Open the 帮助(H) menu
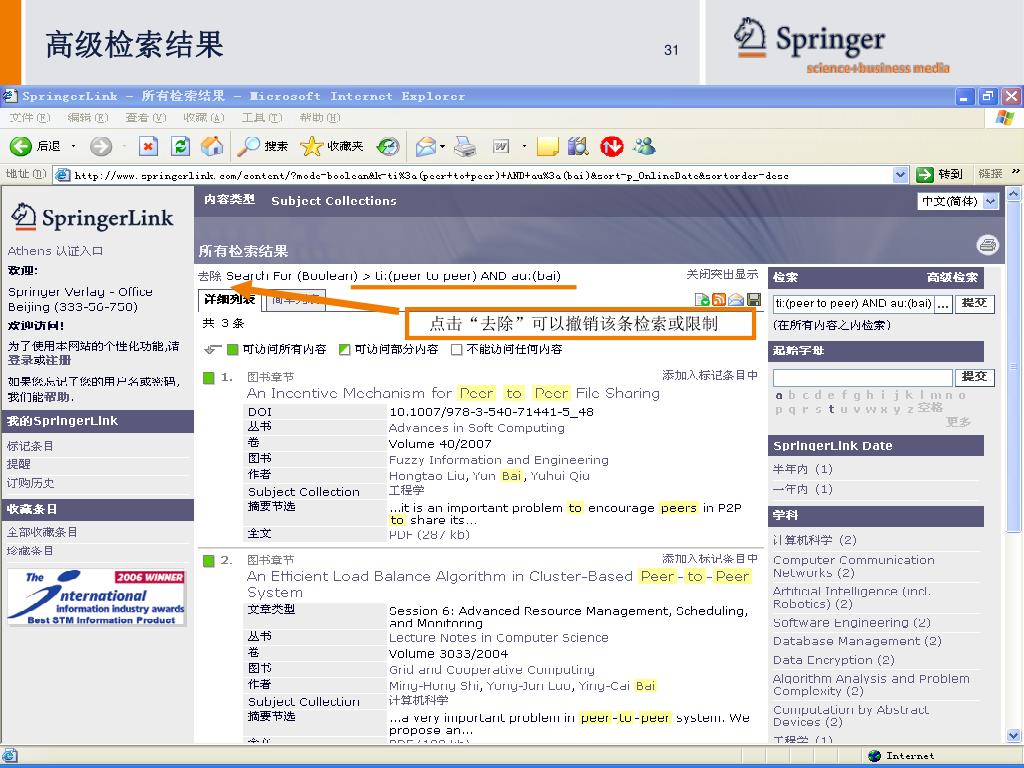Screen dimensions: 1024x768 coord(320,118)
